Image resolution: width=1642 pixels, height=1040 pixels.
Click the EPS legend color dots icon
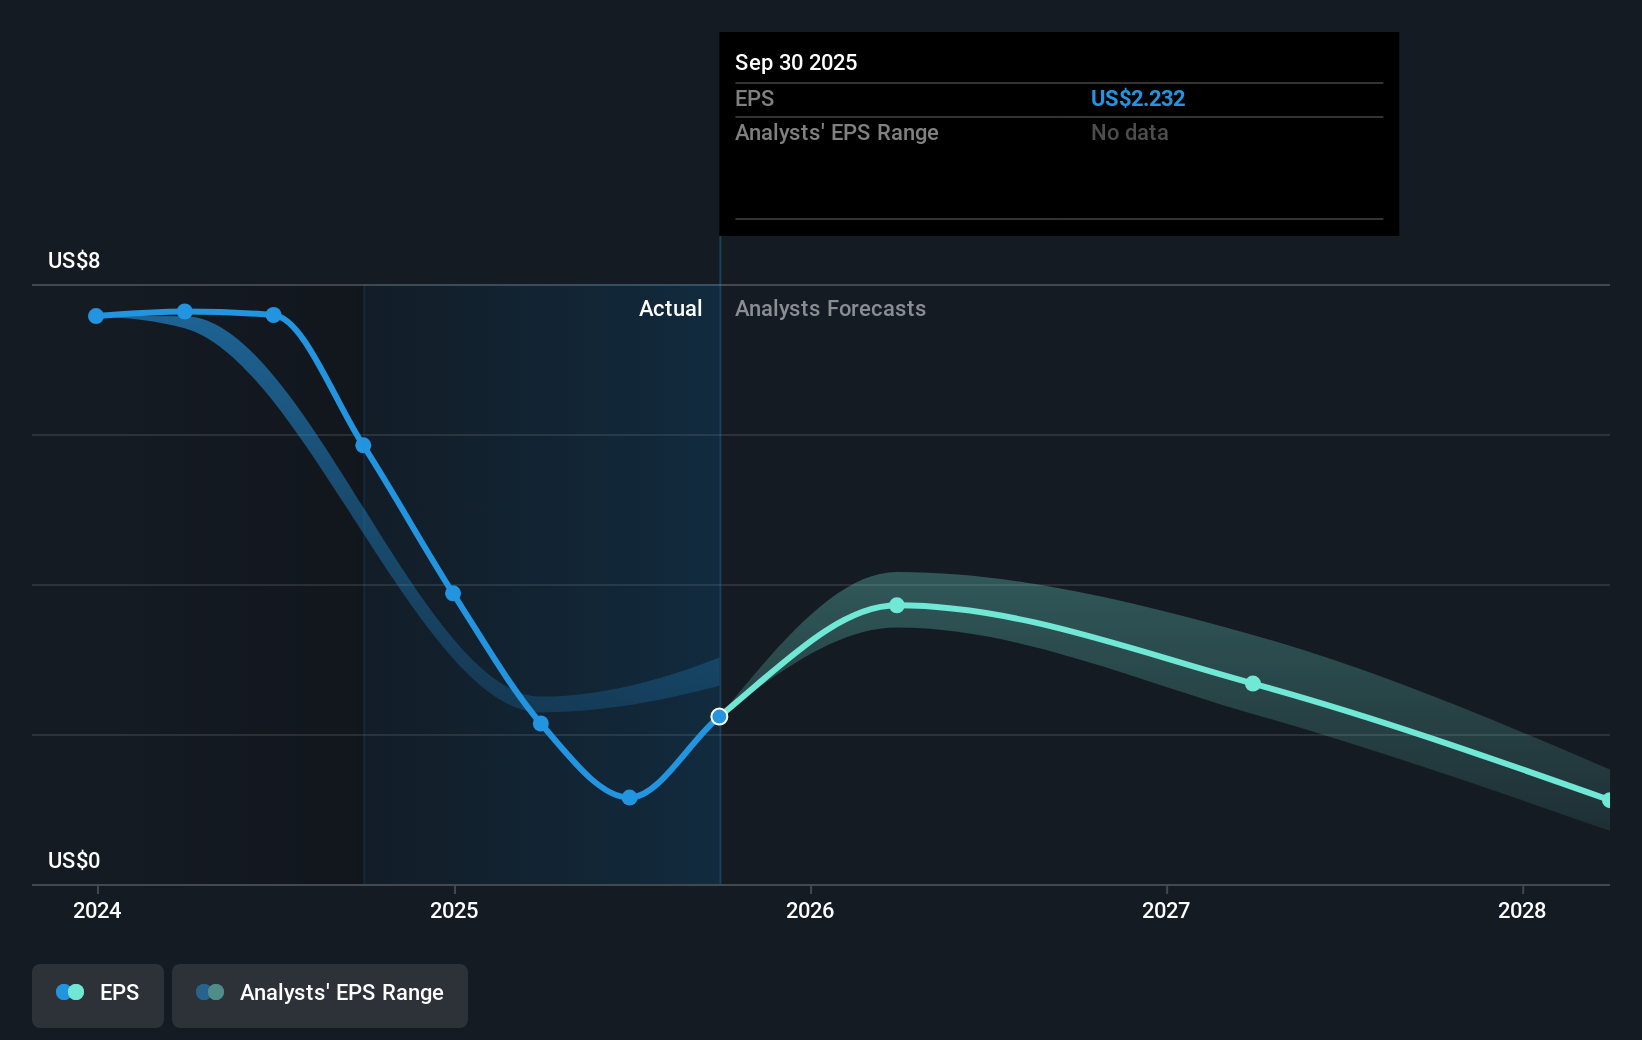[70, 993]
